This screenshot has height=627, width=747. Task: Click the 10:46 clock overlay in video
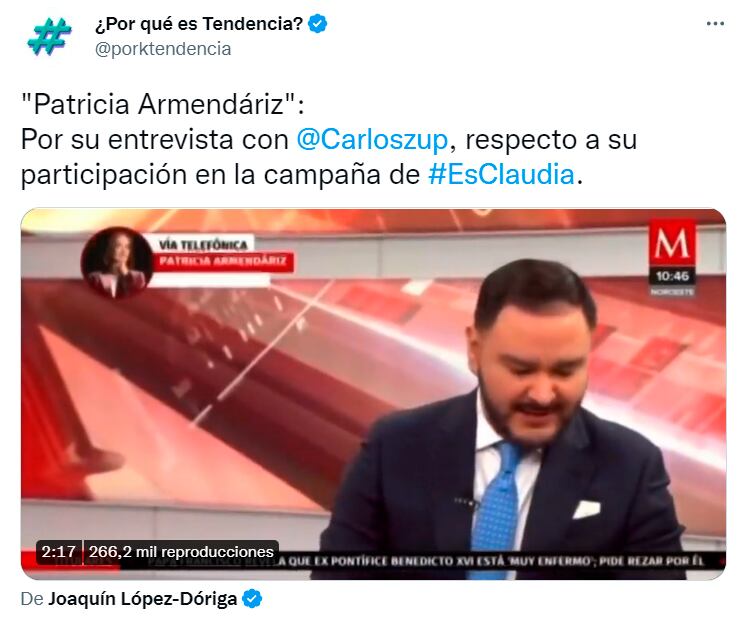pyautogui.click(x=672, y=276)
